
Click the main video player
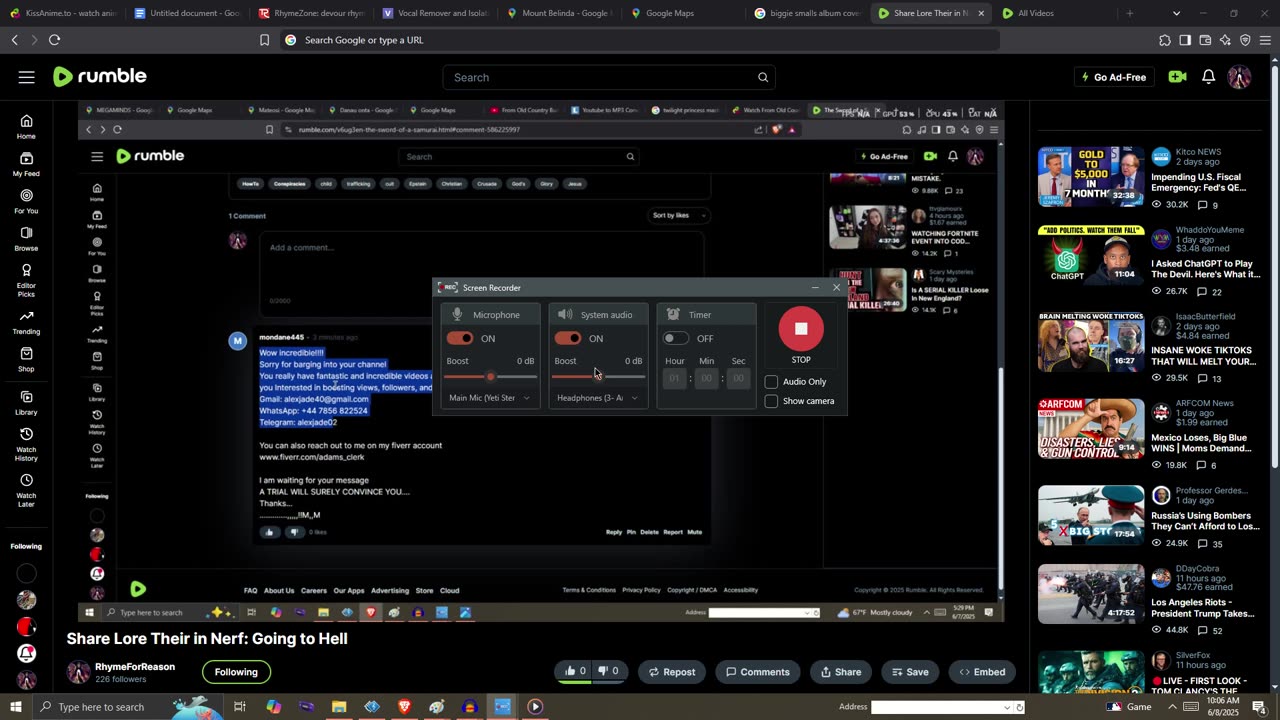[540, 361]
